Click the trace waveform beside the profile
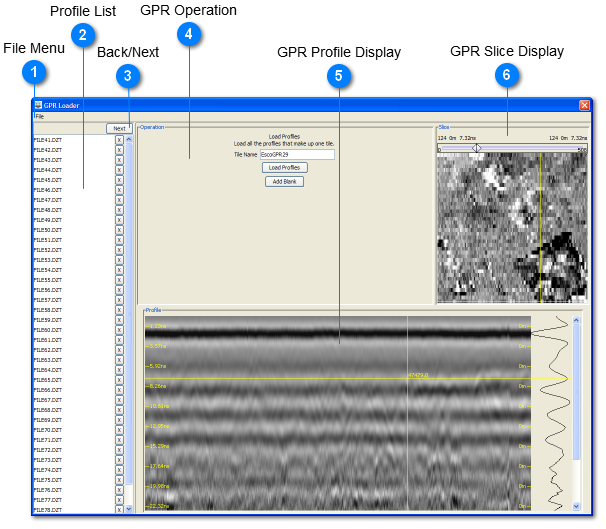Viewport: 606px width, 529px height. (x=552, y=413)
